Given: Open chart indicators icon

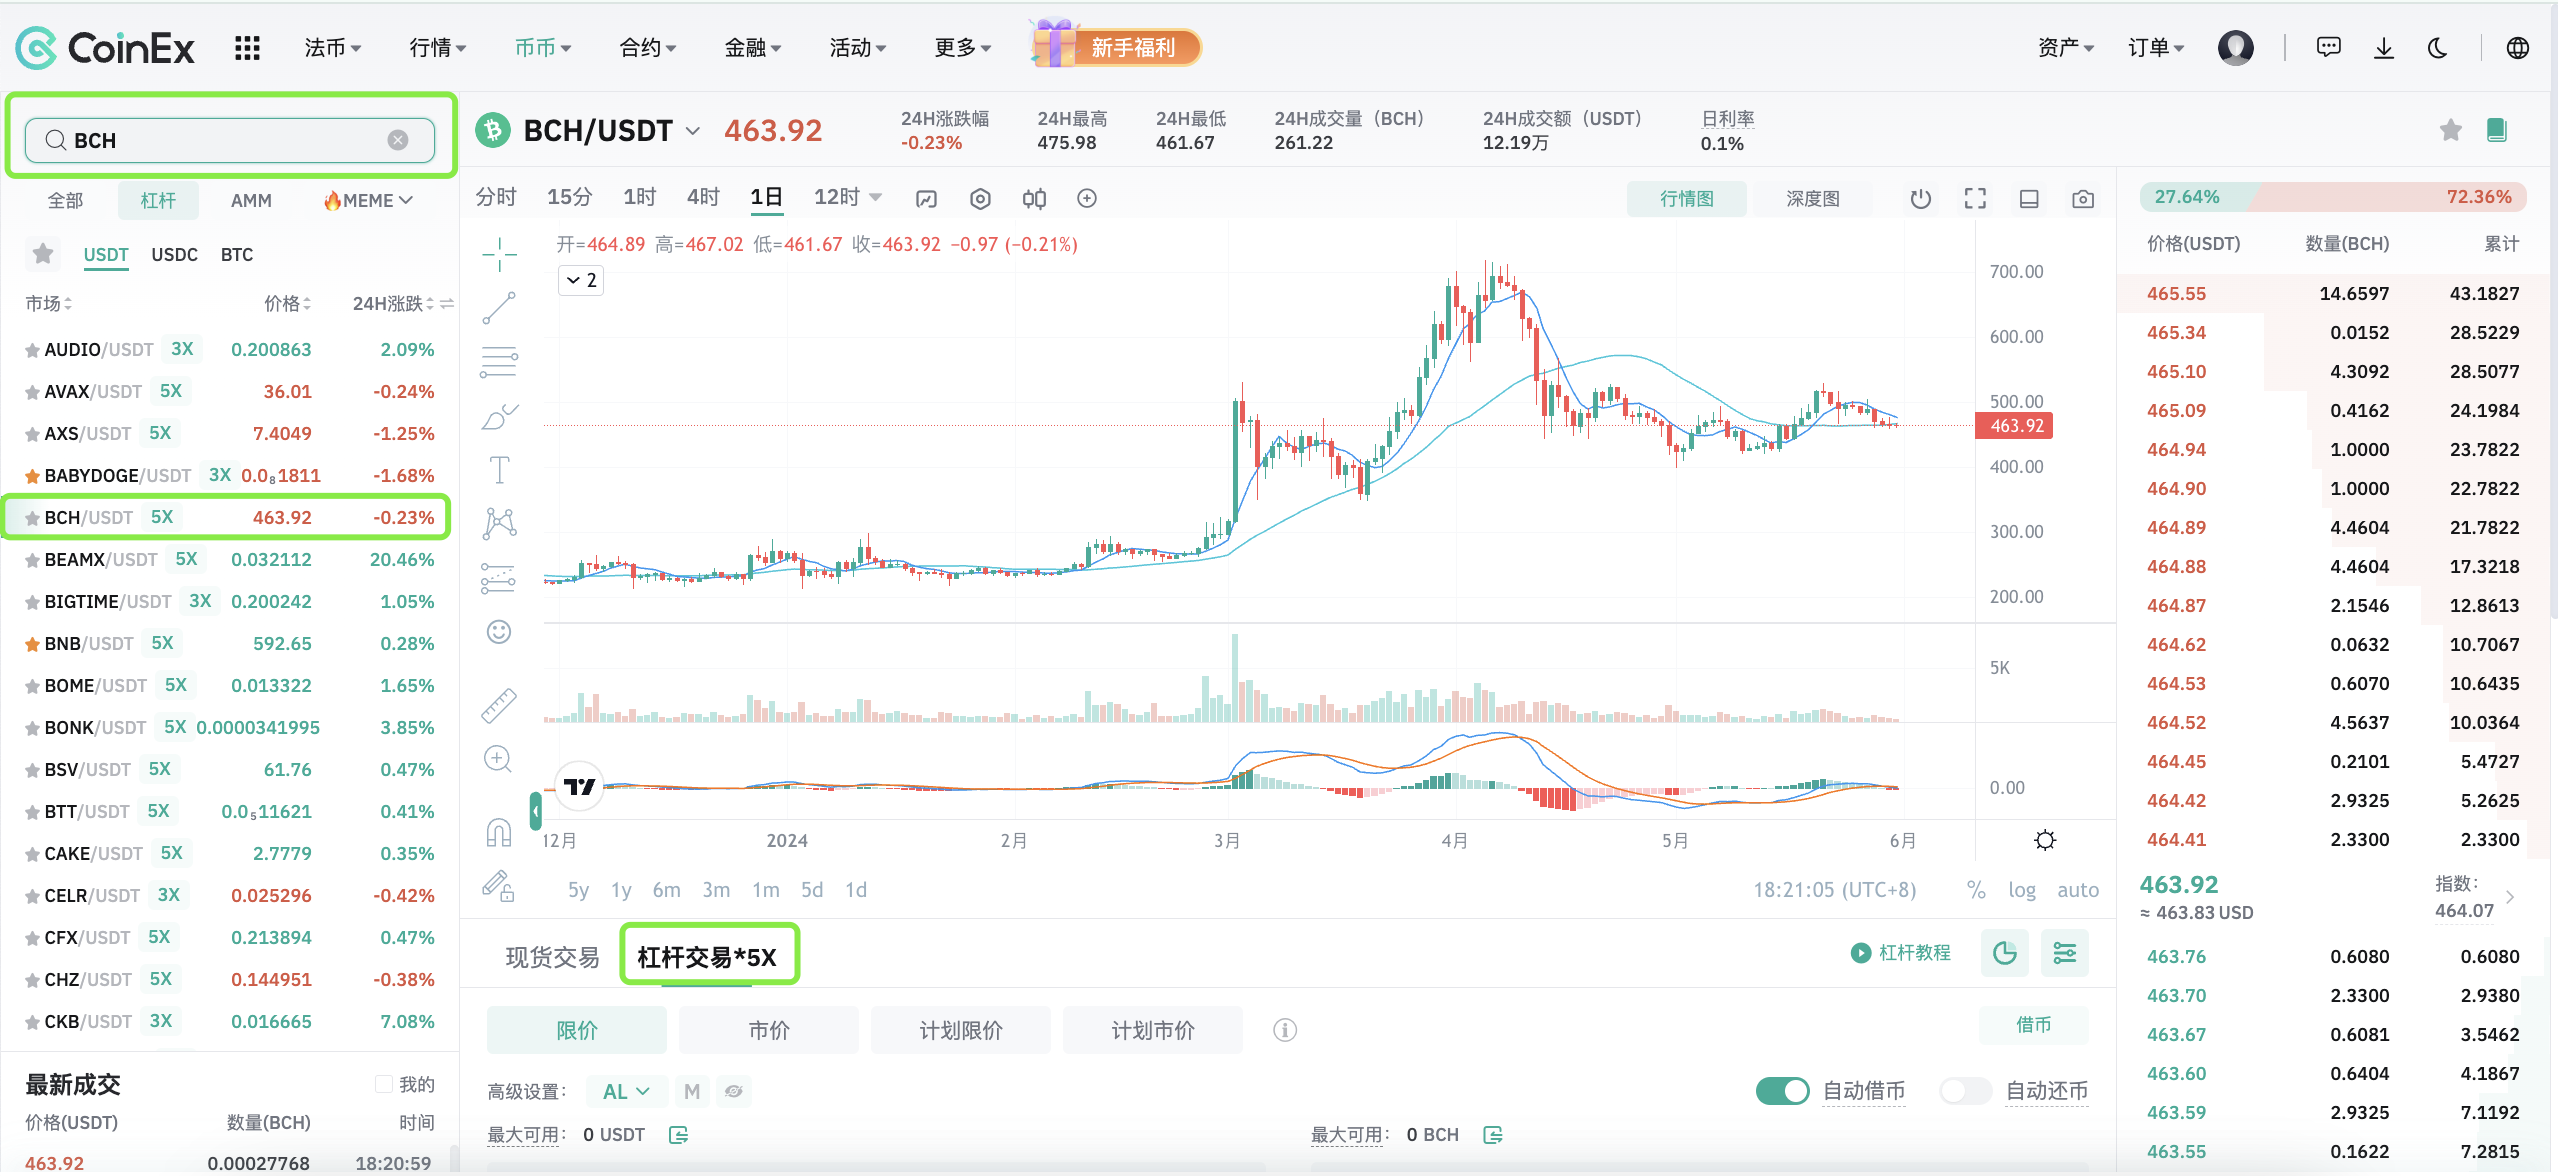Looking at the screenshot, I should pos(926,198).
